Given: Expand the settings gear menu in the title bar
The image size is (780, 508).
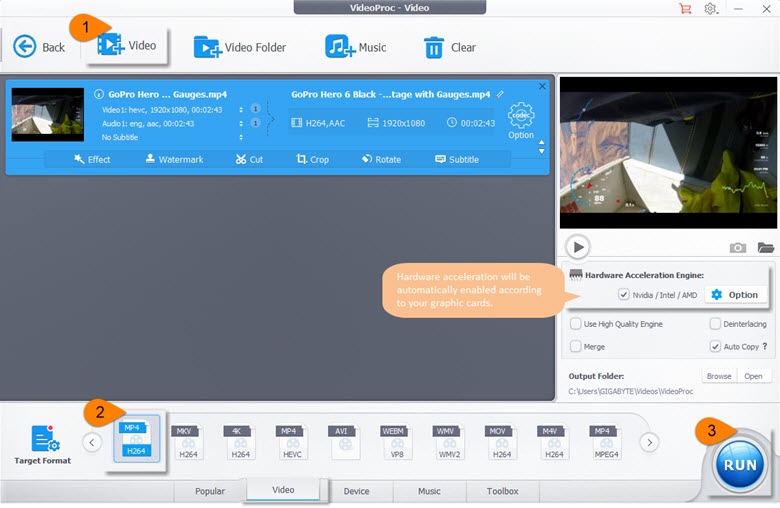Looking at the screenshot, I should [x=712, y=9].
